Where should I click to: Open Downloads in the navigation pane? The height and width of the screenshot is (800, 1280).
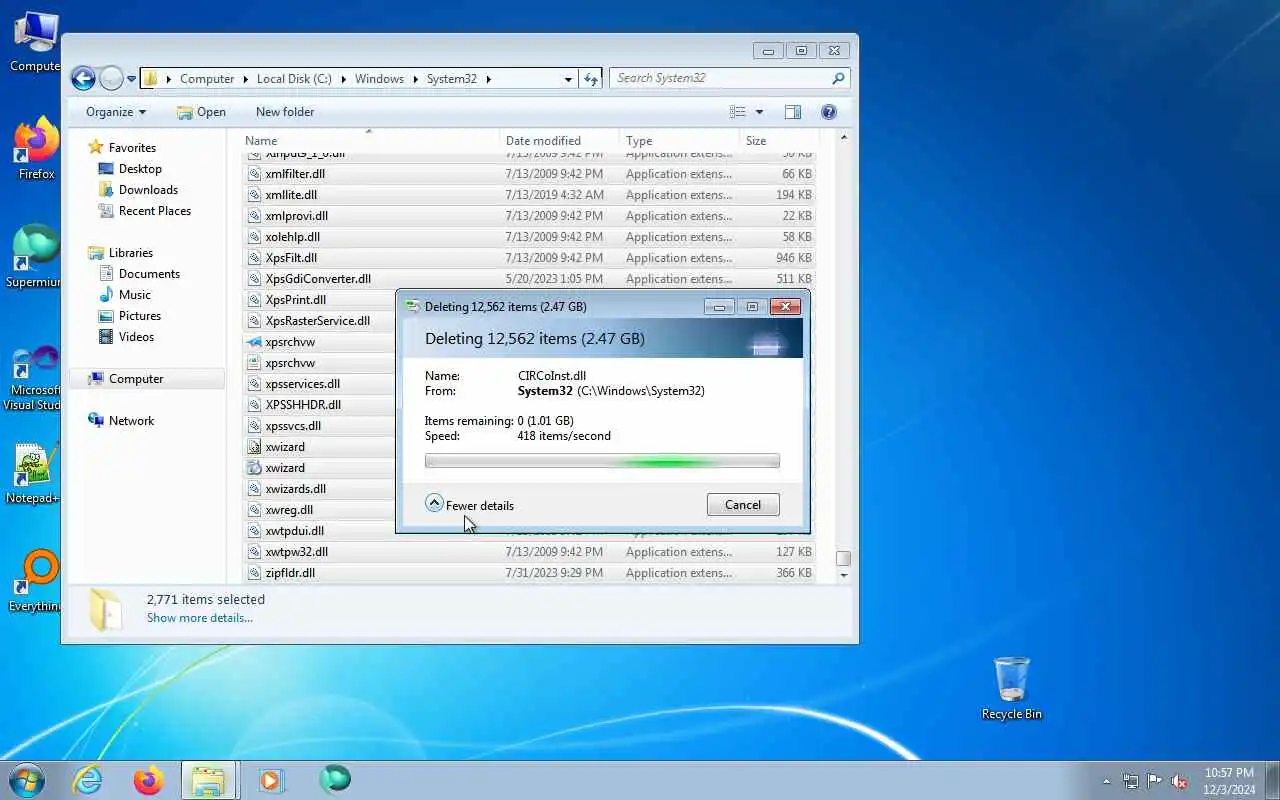pyautogui.click(x=148, y=190)
